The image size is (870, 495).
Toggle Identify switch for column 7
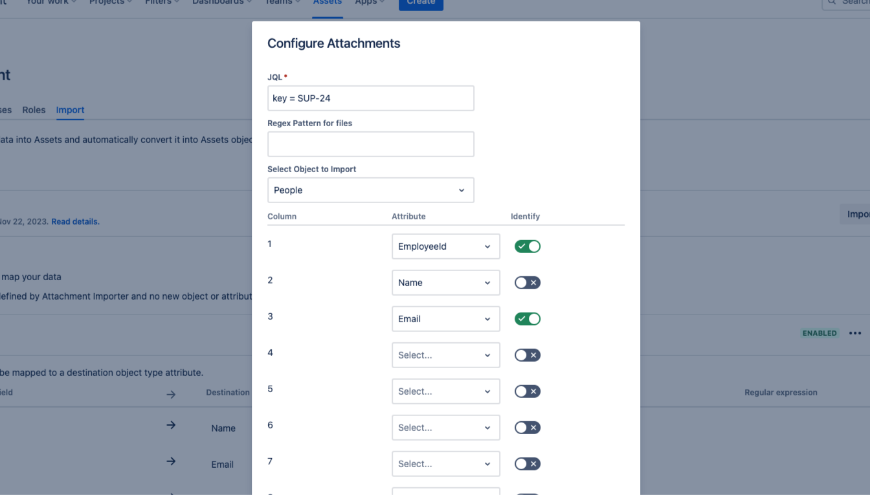tap(527, 464)
